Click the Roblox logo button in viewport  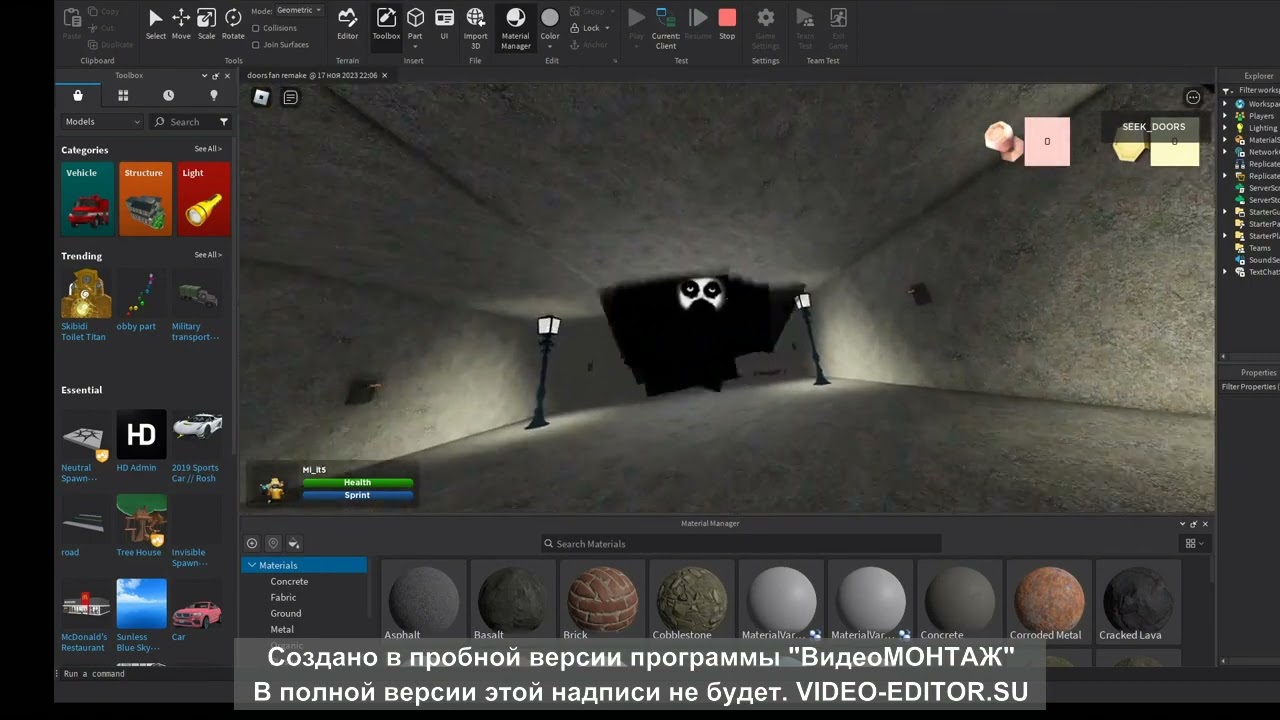click(261, 97)
